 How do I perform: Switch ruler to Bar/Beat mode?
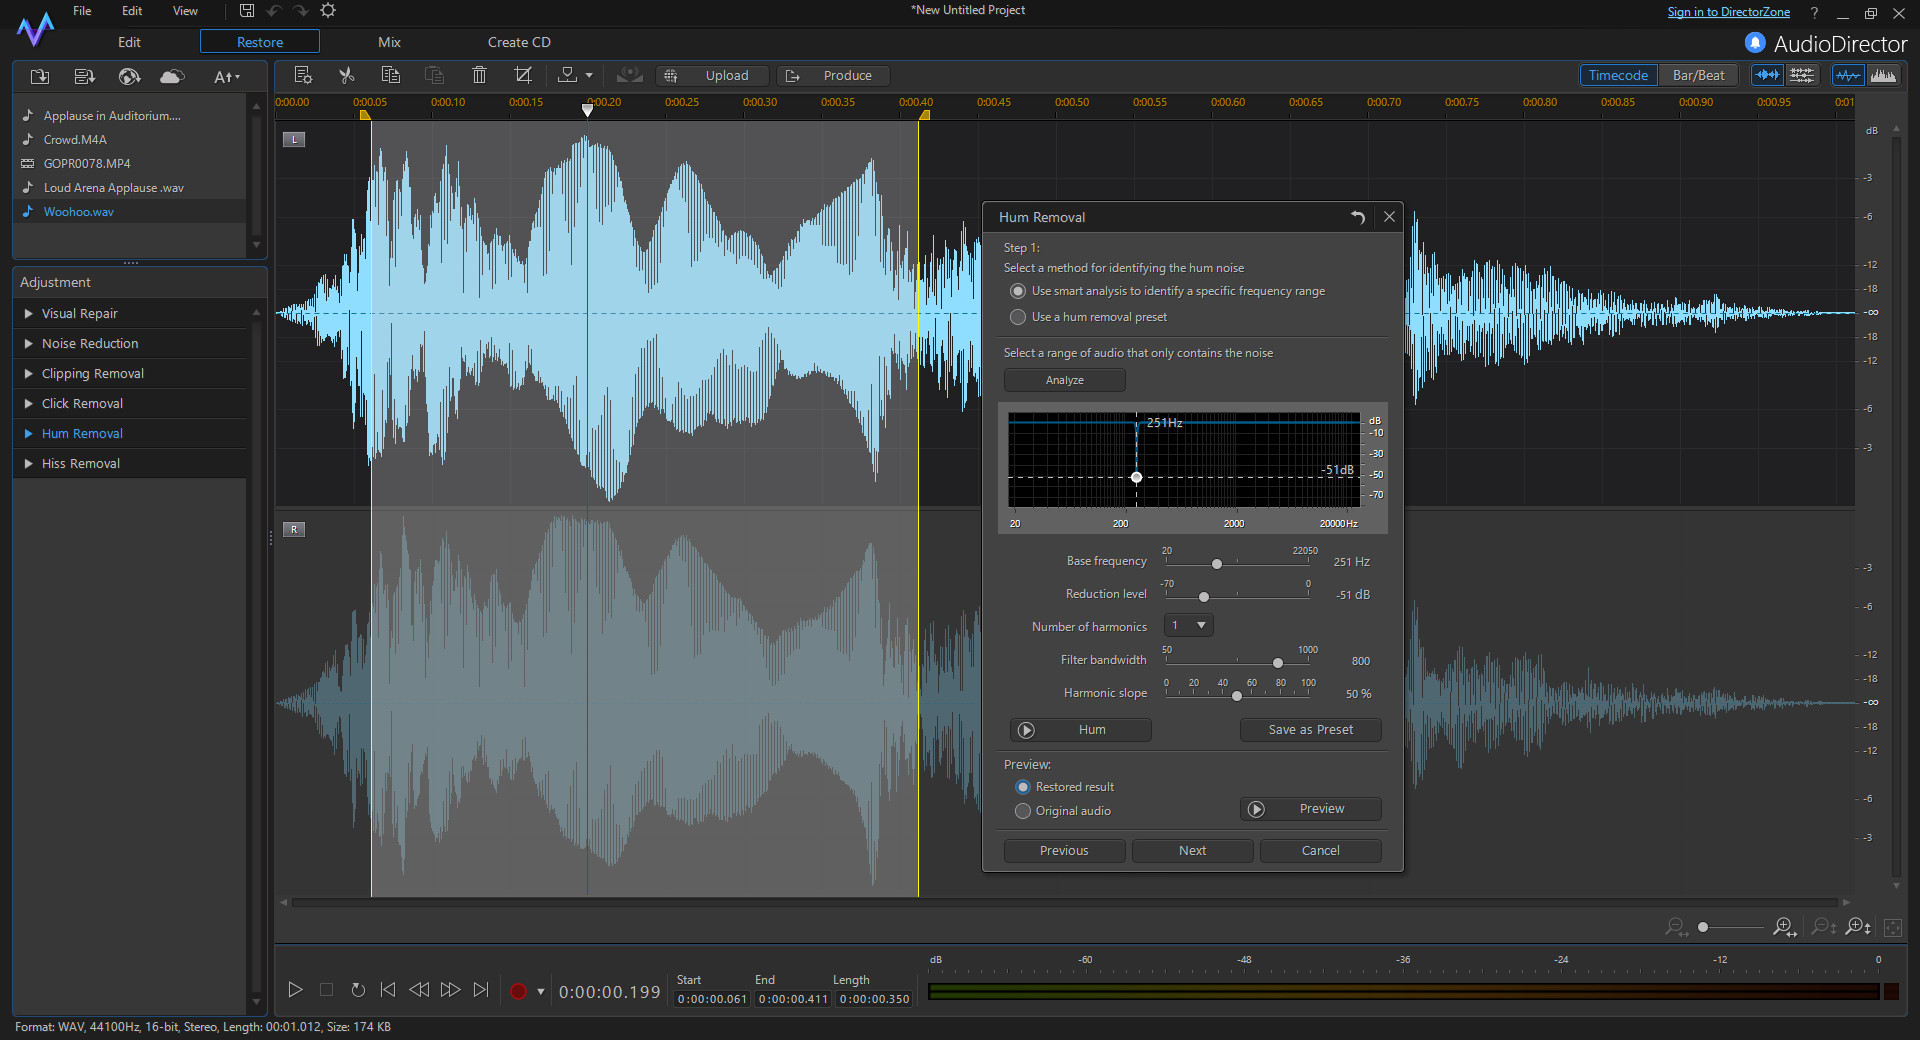coord(1698,75)
